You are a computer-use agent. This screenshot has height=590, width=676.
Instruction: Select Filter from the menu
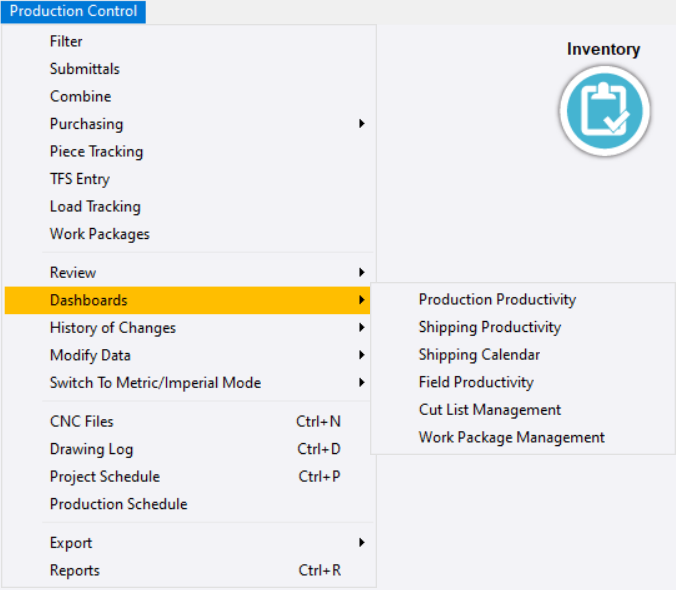pyautogui.click(x=66, y=42)
